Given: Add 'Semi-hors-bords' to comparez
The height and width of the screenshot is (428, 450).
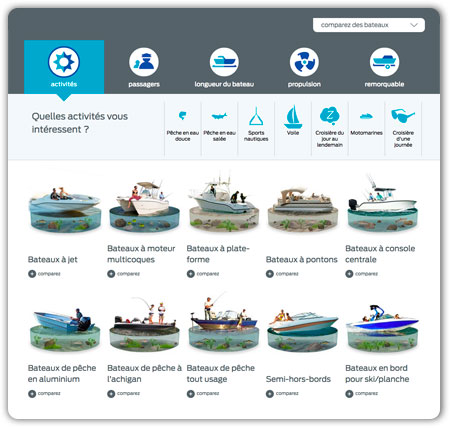Looking at the screenshot, I should tap(282, 394).
